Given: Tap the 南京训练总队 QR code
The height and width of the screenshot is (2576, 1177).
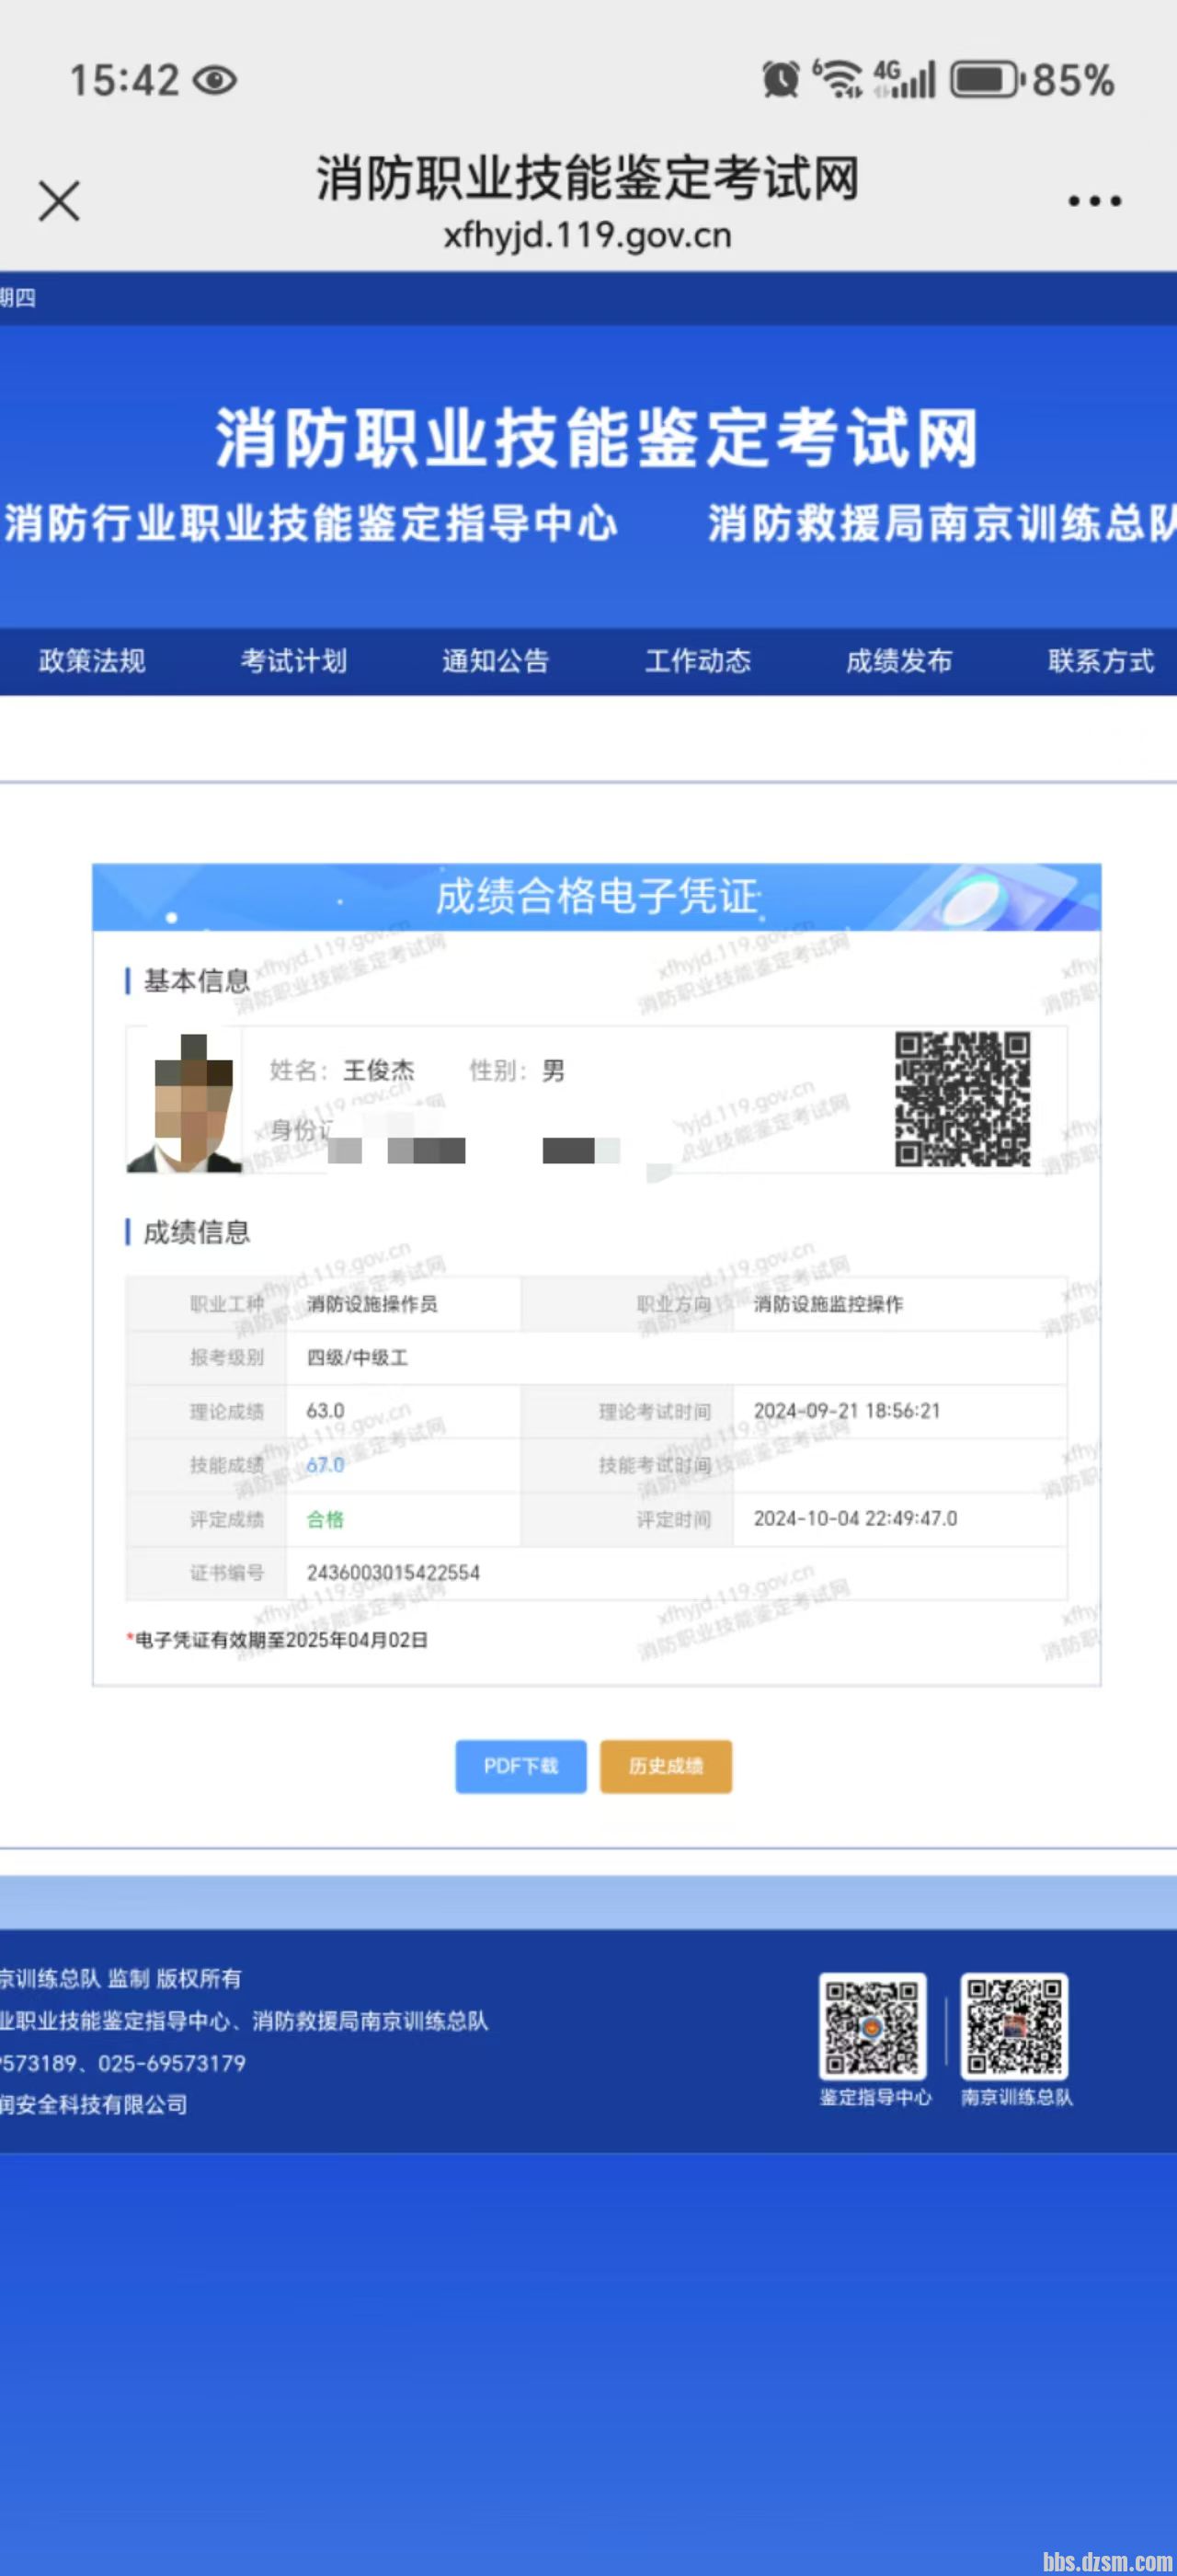Looking at the screenshot, I should tap(1014, 2025).
